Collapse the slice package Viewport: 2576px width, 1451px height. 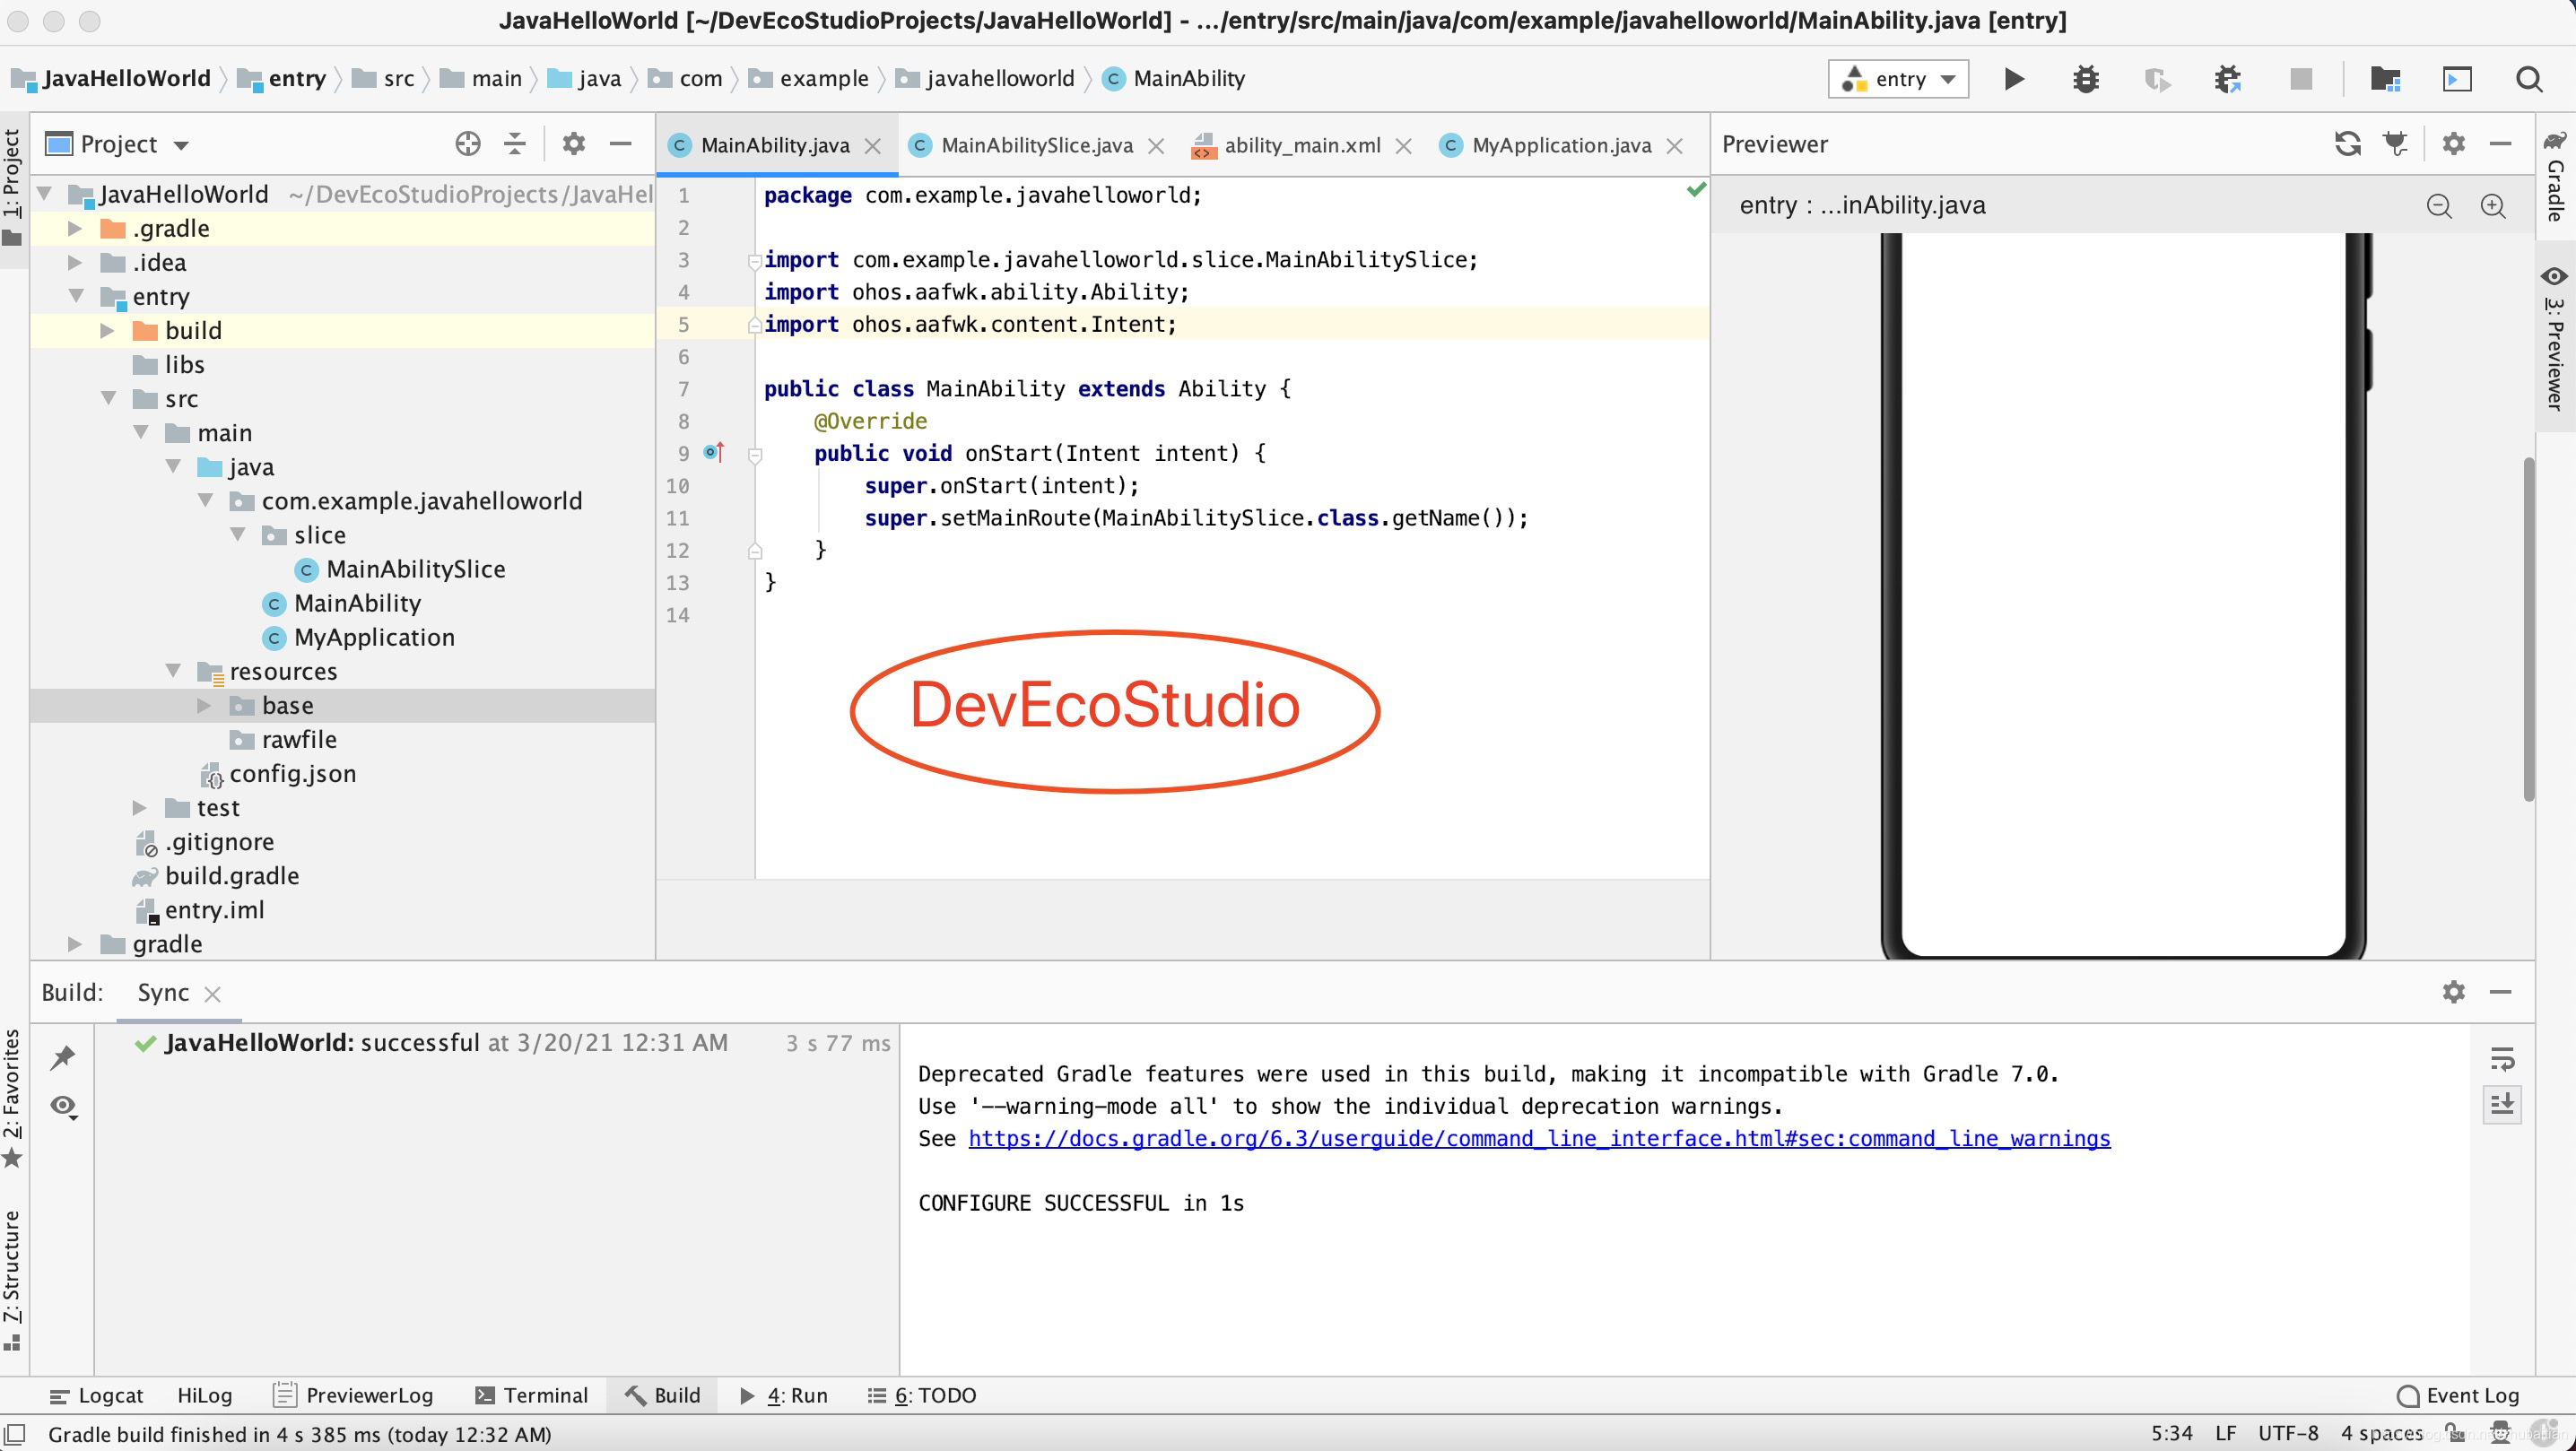[237, 535]
